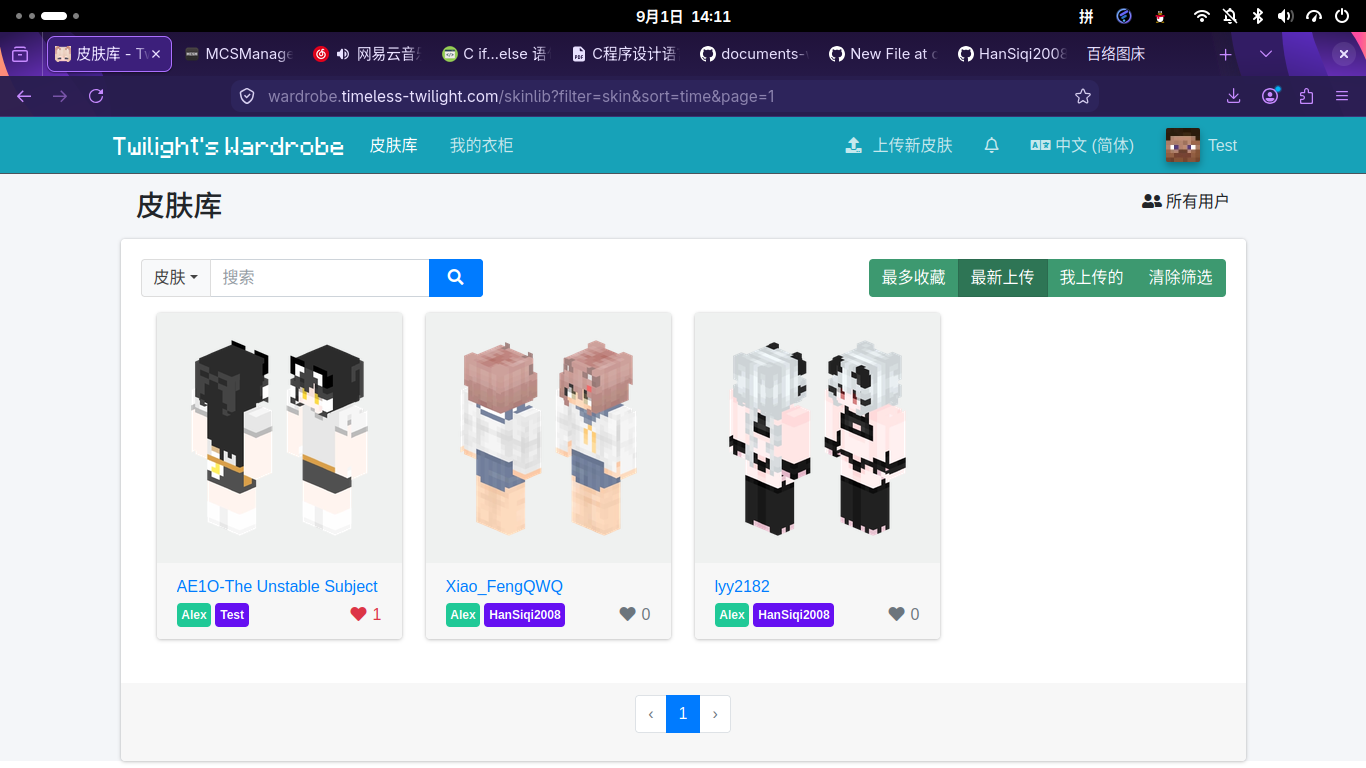Toggle heart on Xiao_FengQWQ skin

pos(627,615)
